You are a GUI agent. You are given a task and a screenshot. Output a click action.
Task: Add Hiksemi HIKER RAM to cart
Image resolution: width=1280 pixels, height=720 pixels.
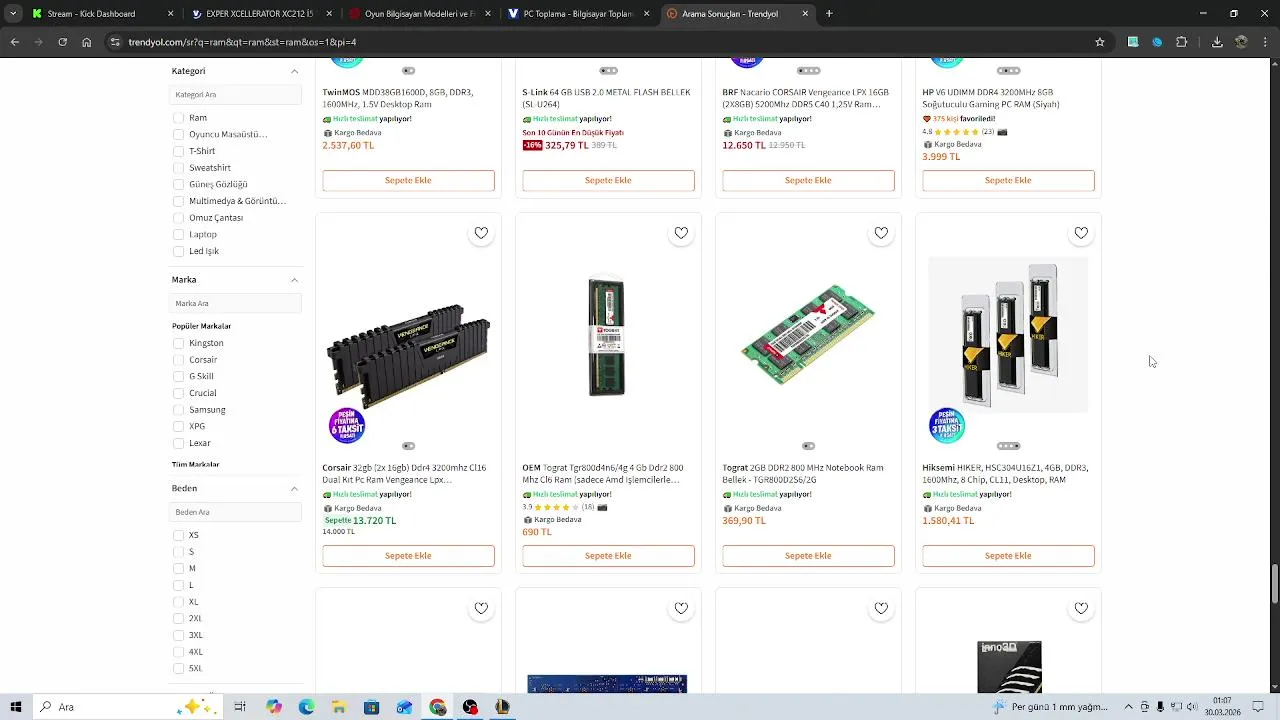1008,556
